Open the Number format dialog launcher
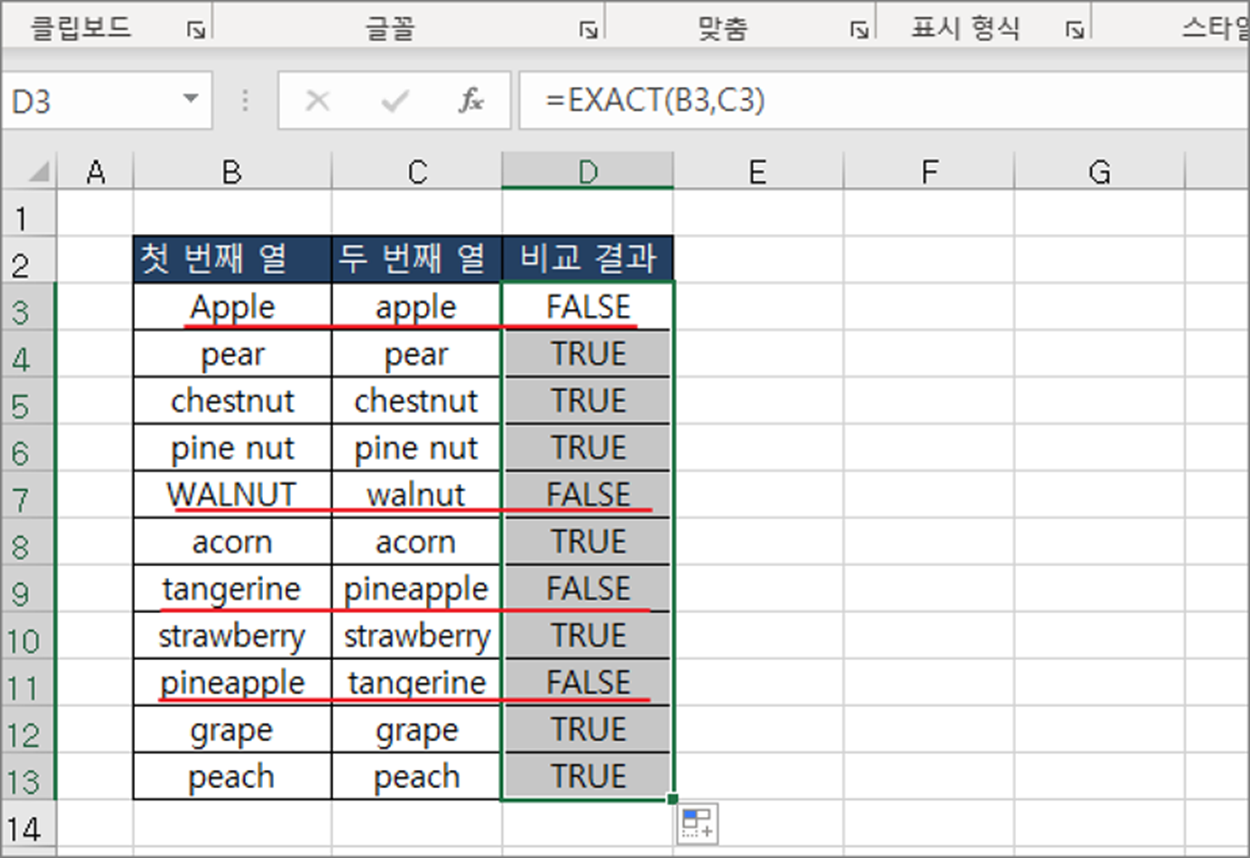The height and width of the screenshot is (858, 1250). point(1075,31)
